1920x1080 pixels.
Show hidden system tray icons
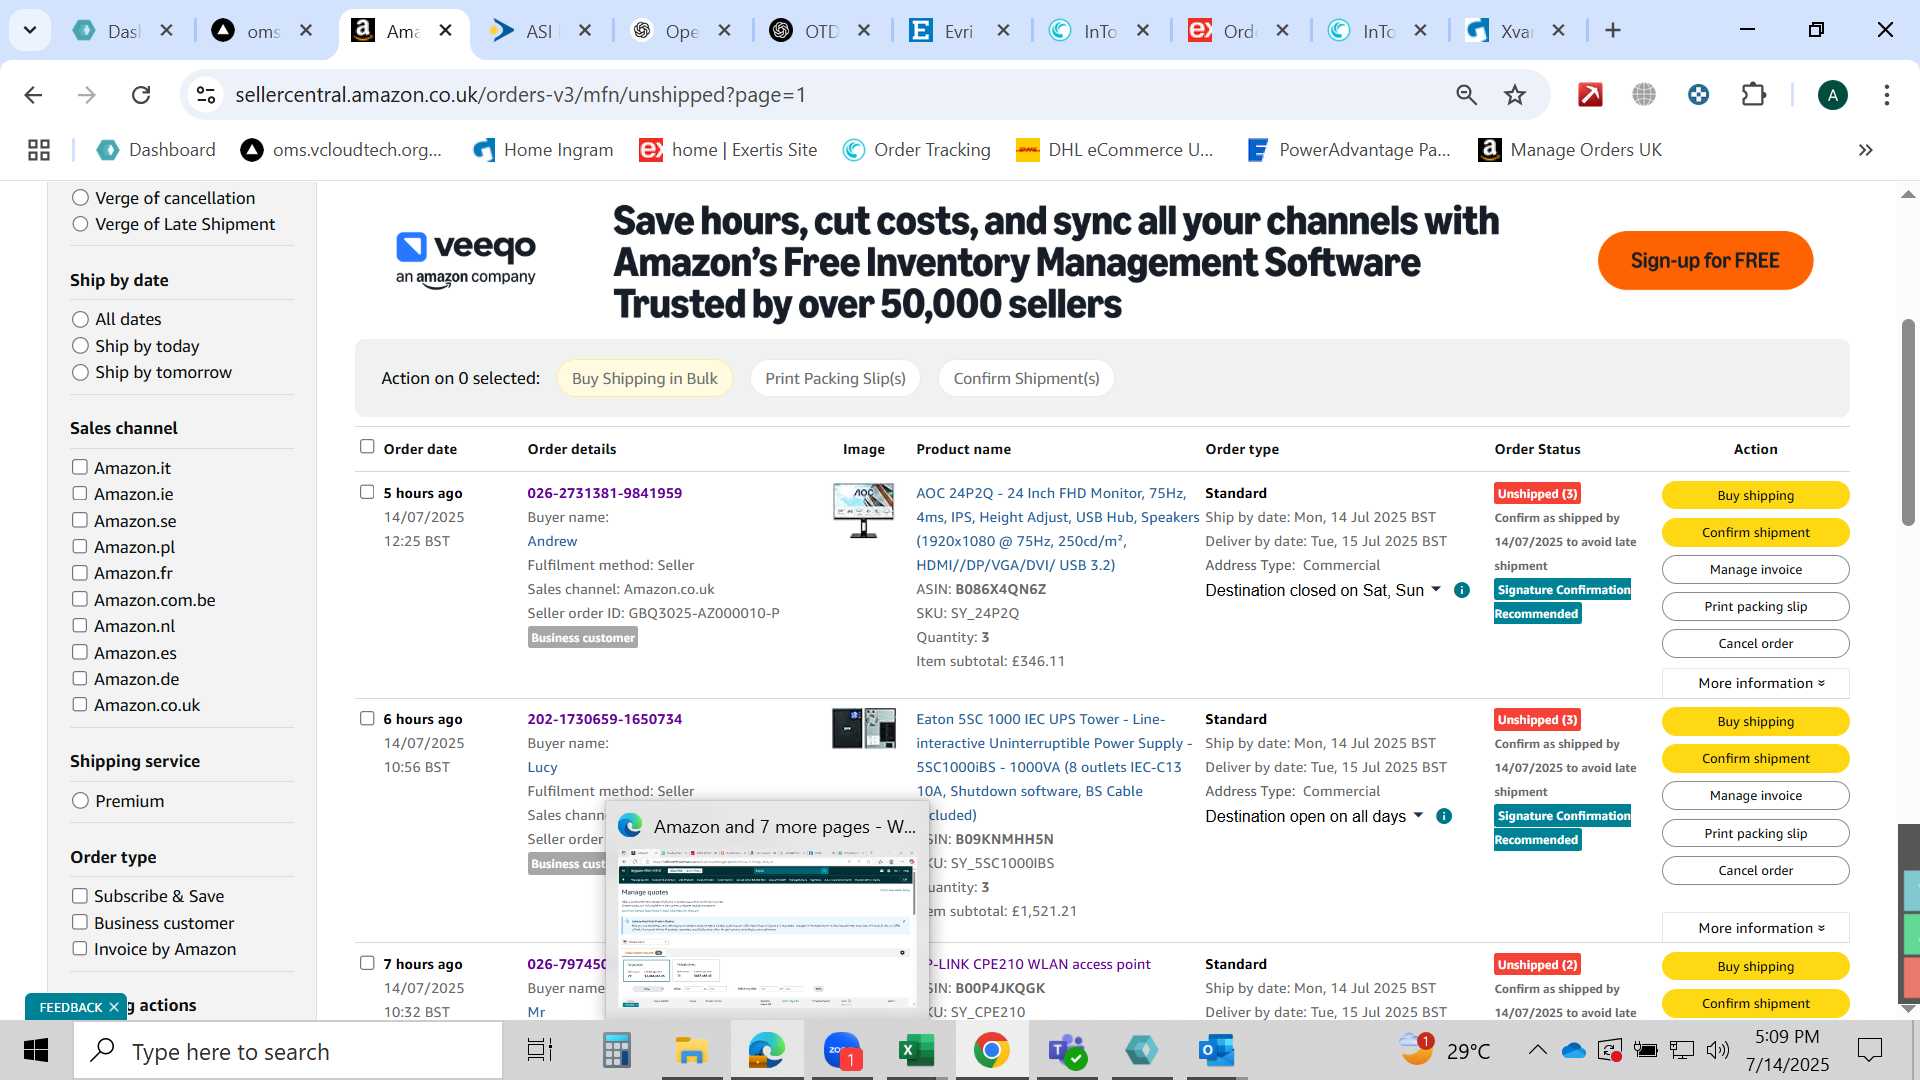[x=1537, y=1050]
